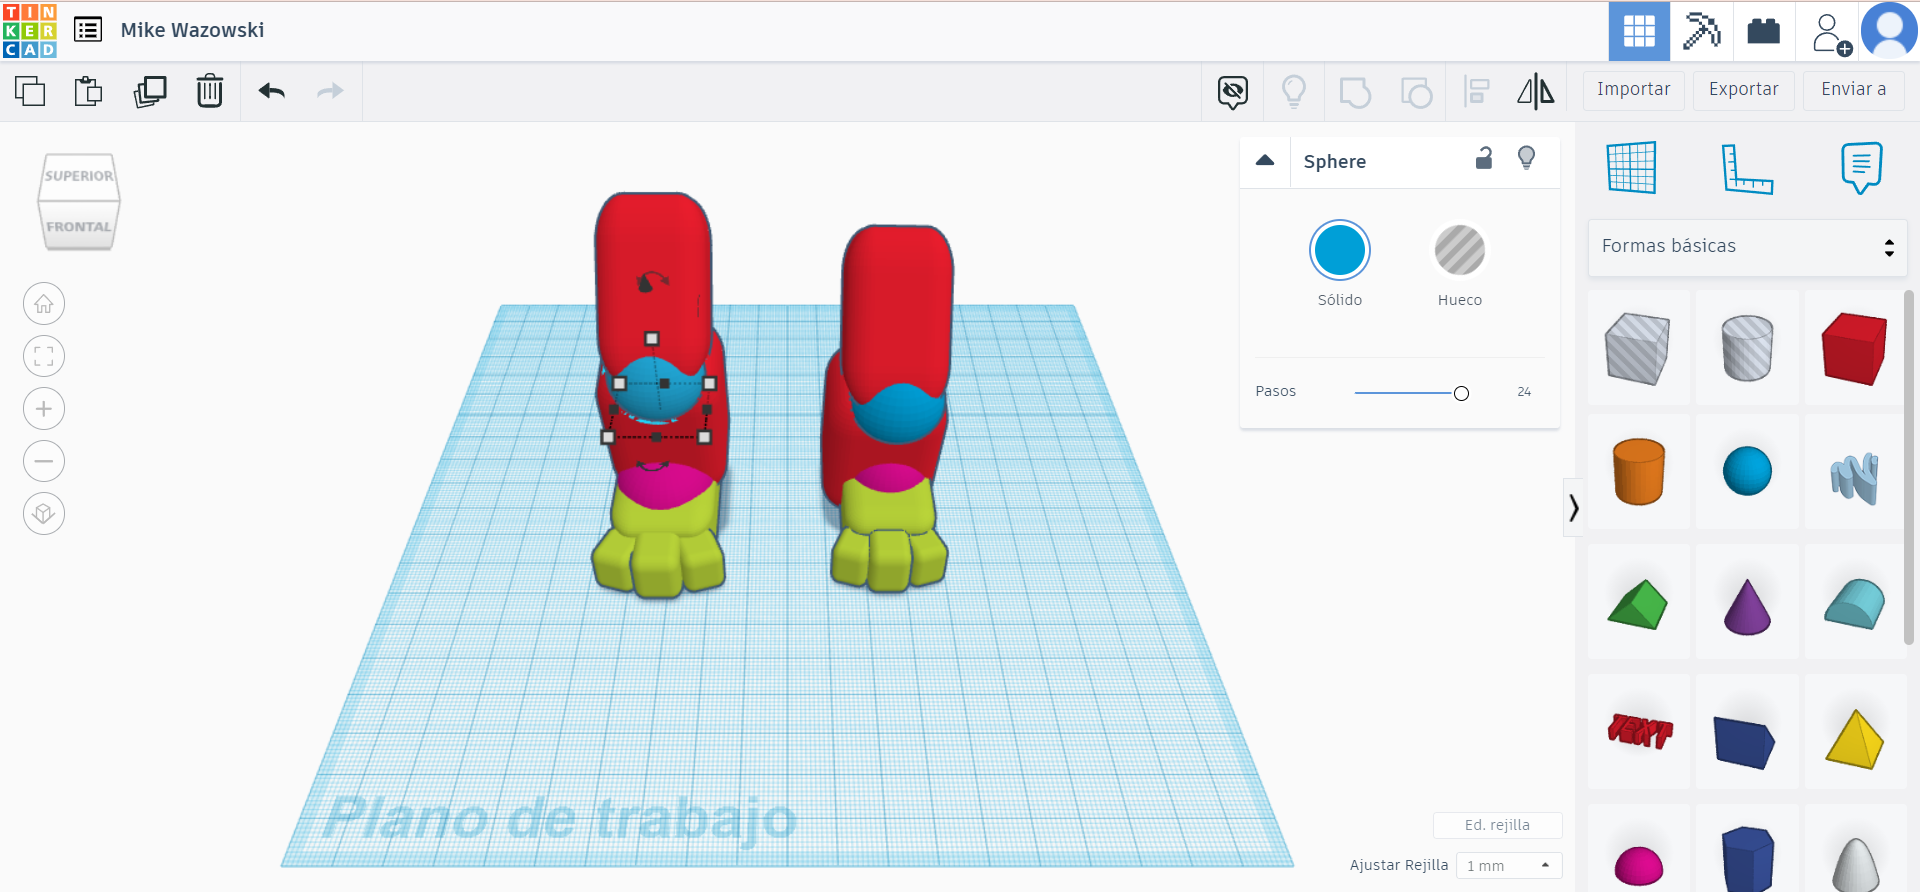Reset to home view
Image resolution: width=1920 pixels, height=892 pixels.
44,304
